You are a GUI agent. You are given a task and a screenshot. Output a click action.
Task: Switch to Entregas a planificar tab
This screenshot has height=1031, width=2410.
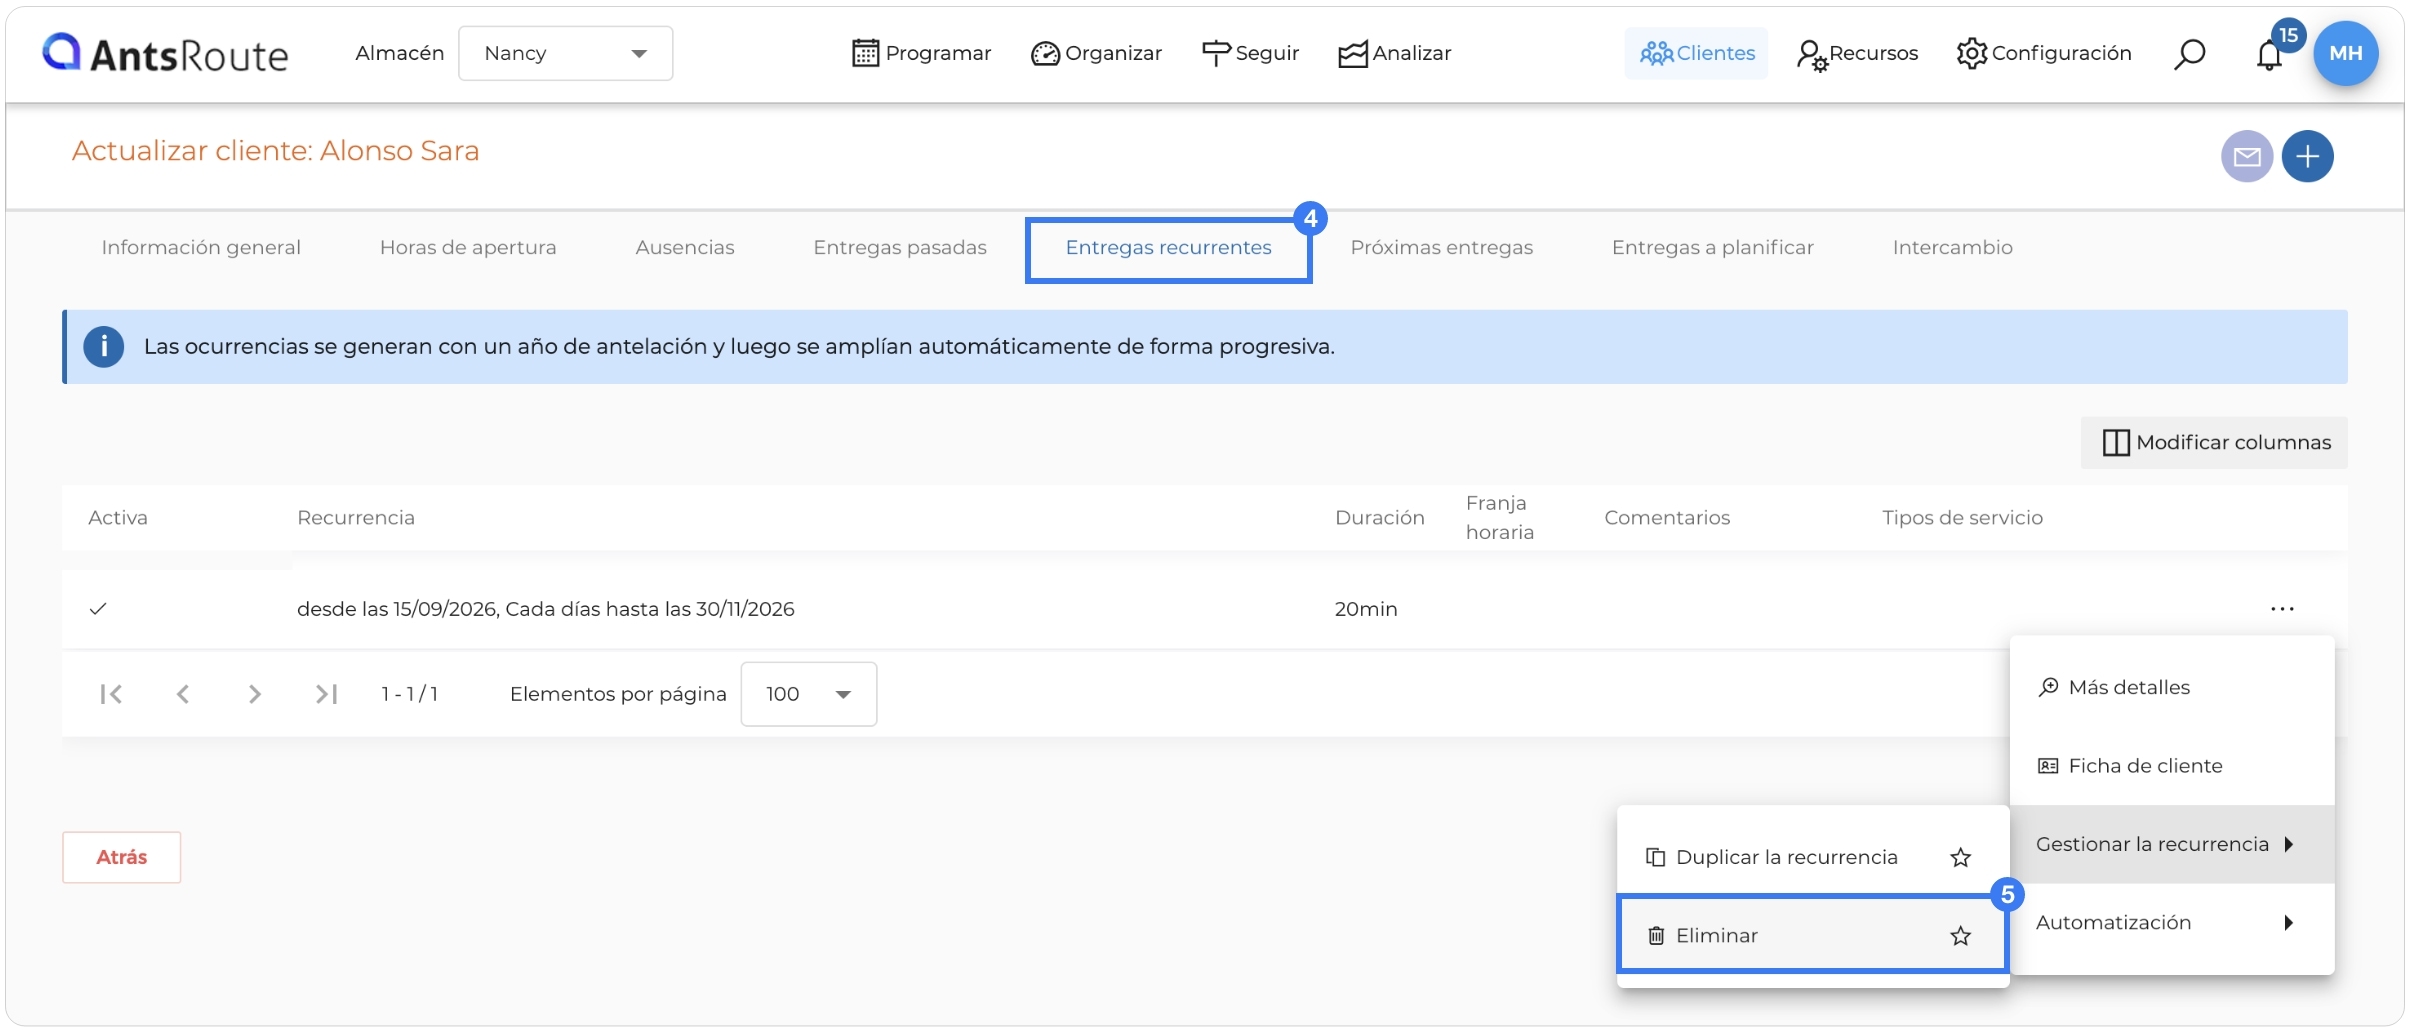pyautogui.click(x=1712, y=248)
